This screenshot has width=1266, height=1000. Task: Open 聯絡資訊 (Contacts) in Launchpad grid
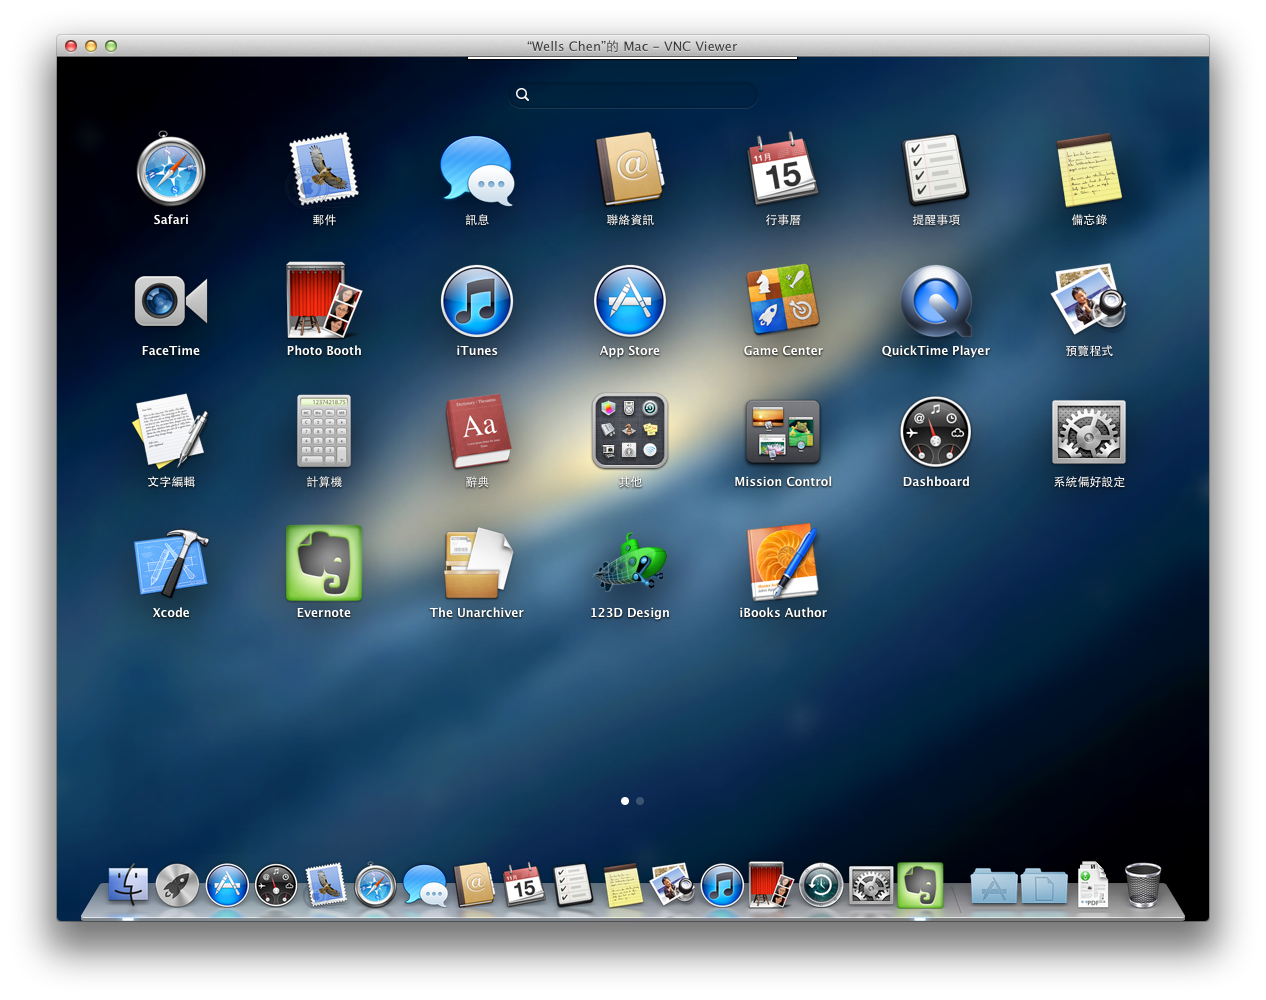coord(630,169)
